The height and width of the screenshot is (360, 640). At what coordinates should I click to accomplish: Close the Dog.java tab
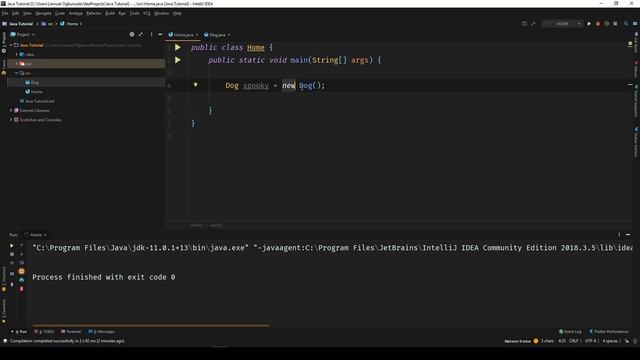click(229, 35)
